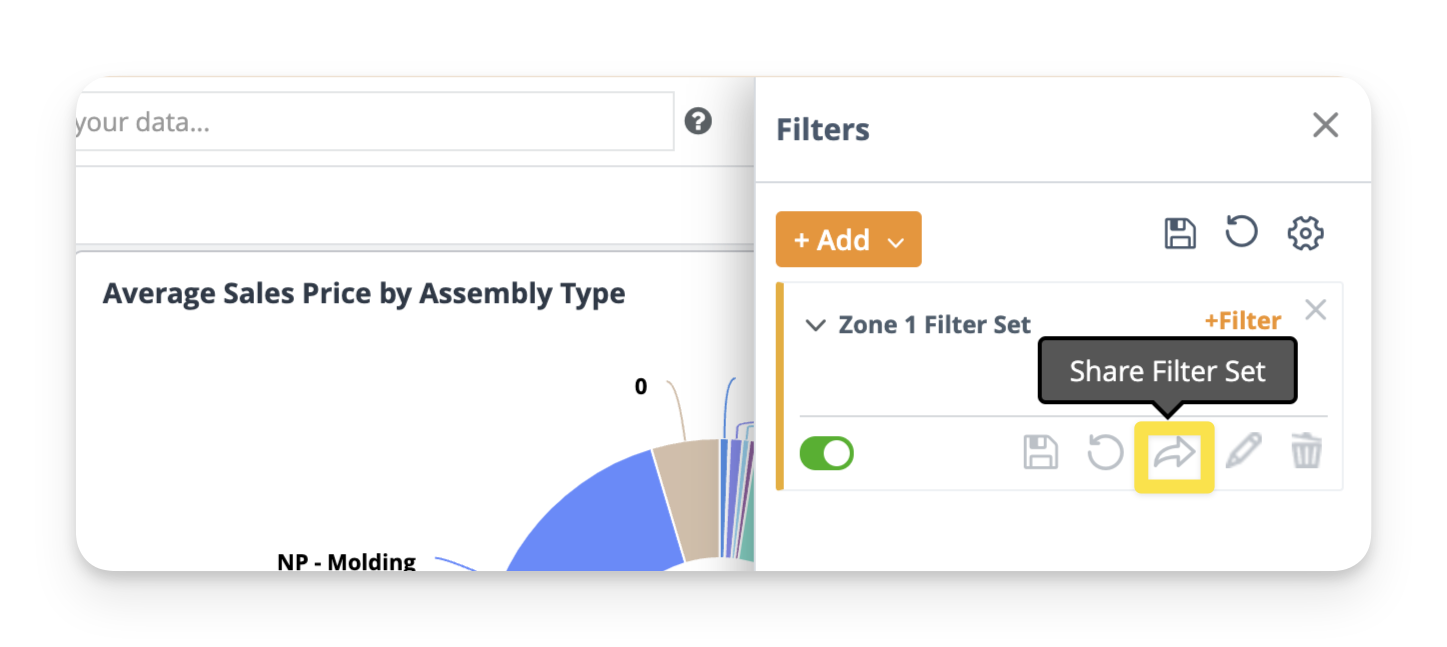Open filter settings gear icon
Image resolution: width=1447 pixels, height=647 pixels.
tap(1305, 234)
